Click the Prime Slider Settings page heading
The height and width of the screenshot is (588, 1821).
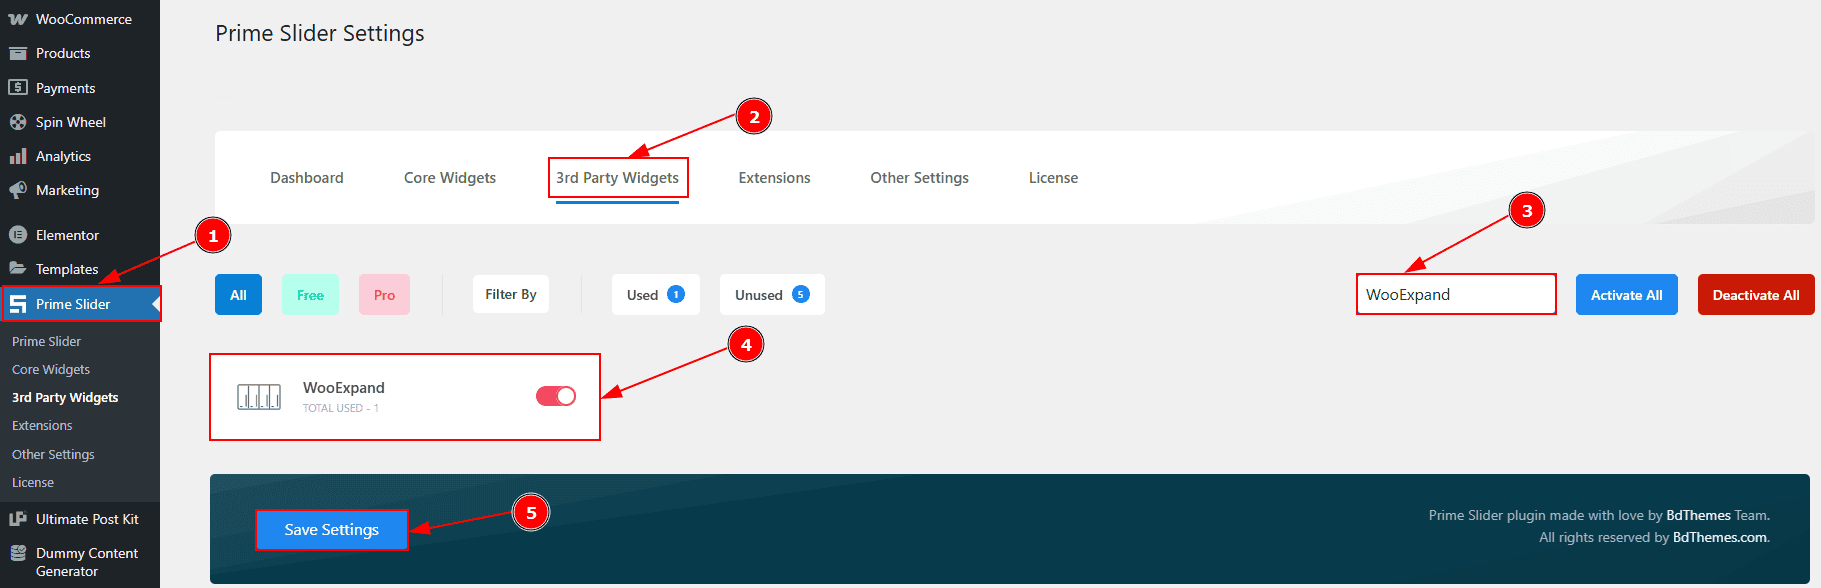(x=320, y=33)
